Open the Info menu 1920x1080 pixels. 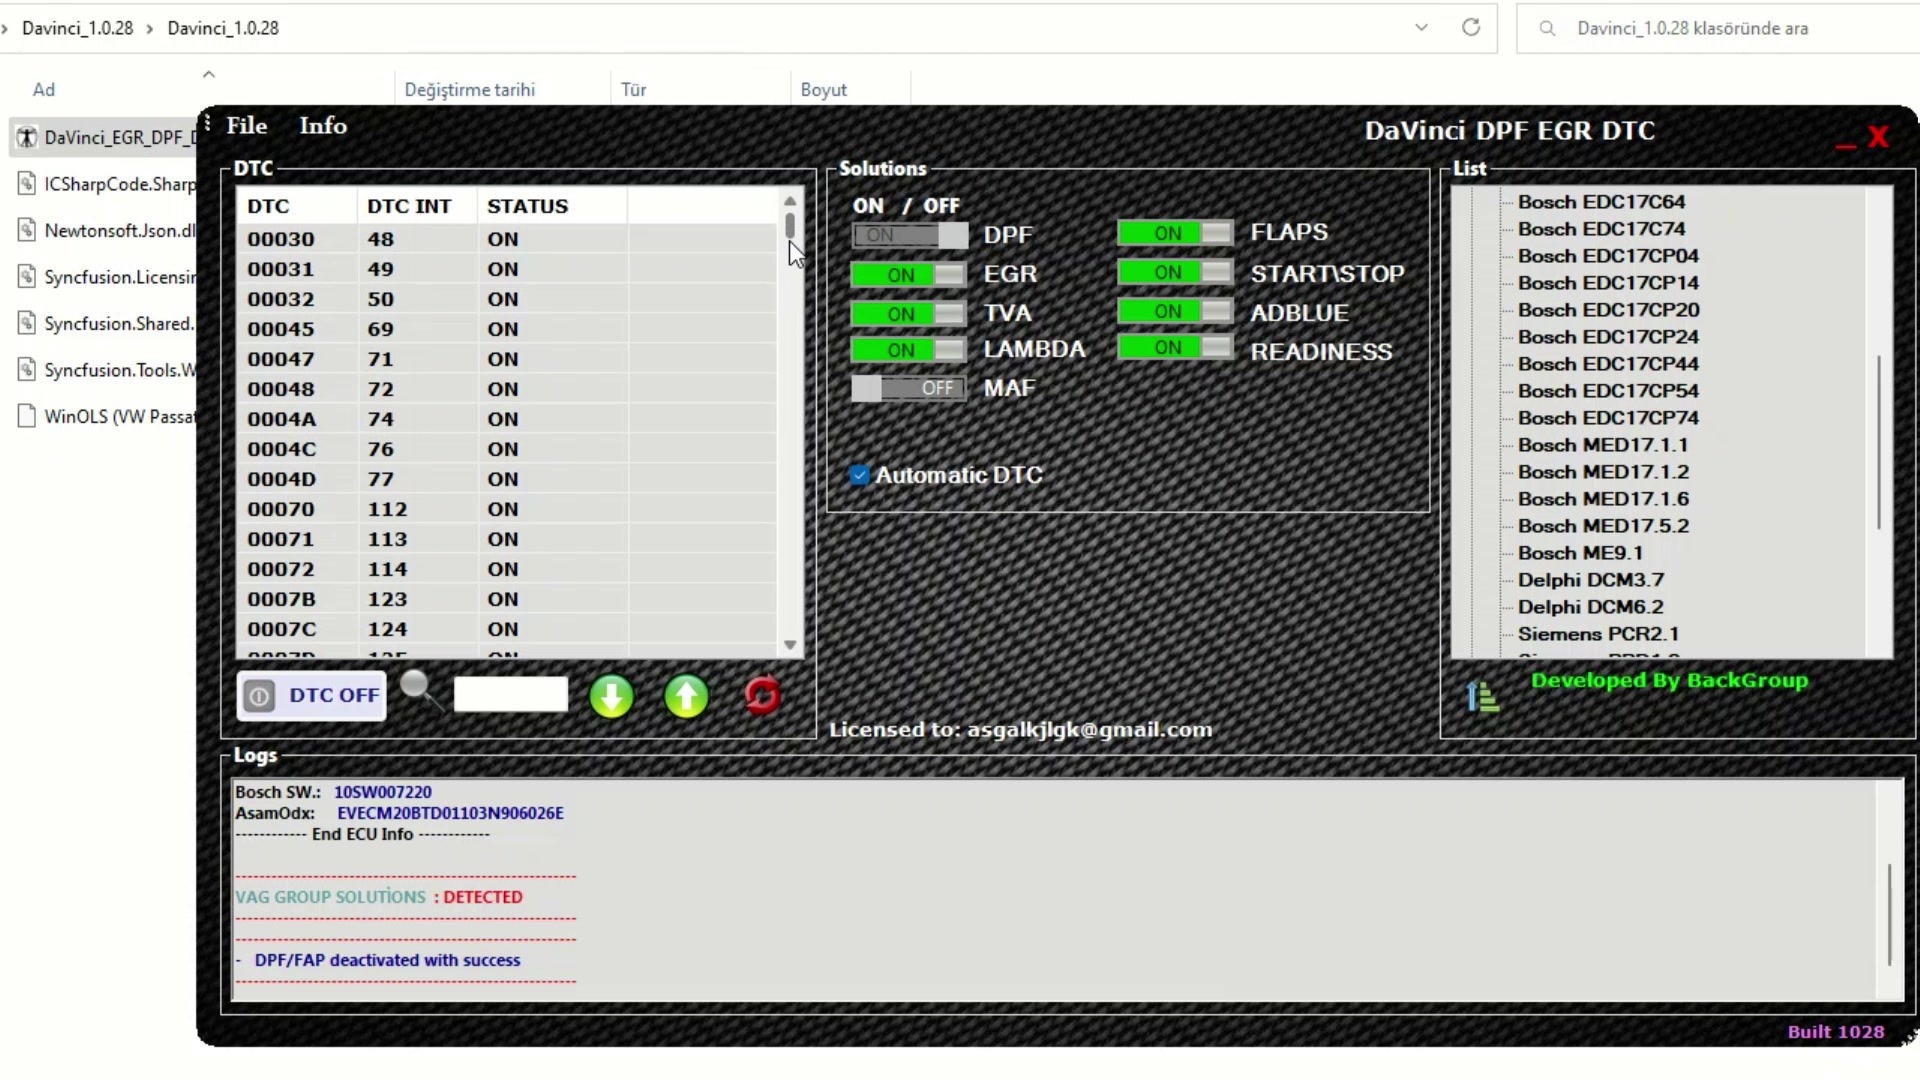(x=322, y=125)
